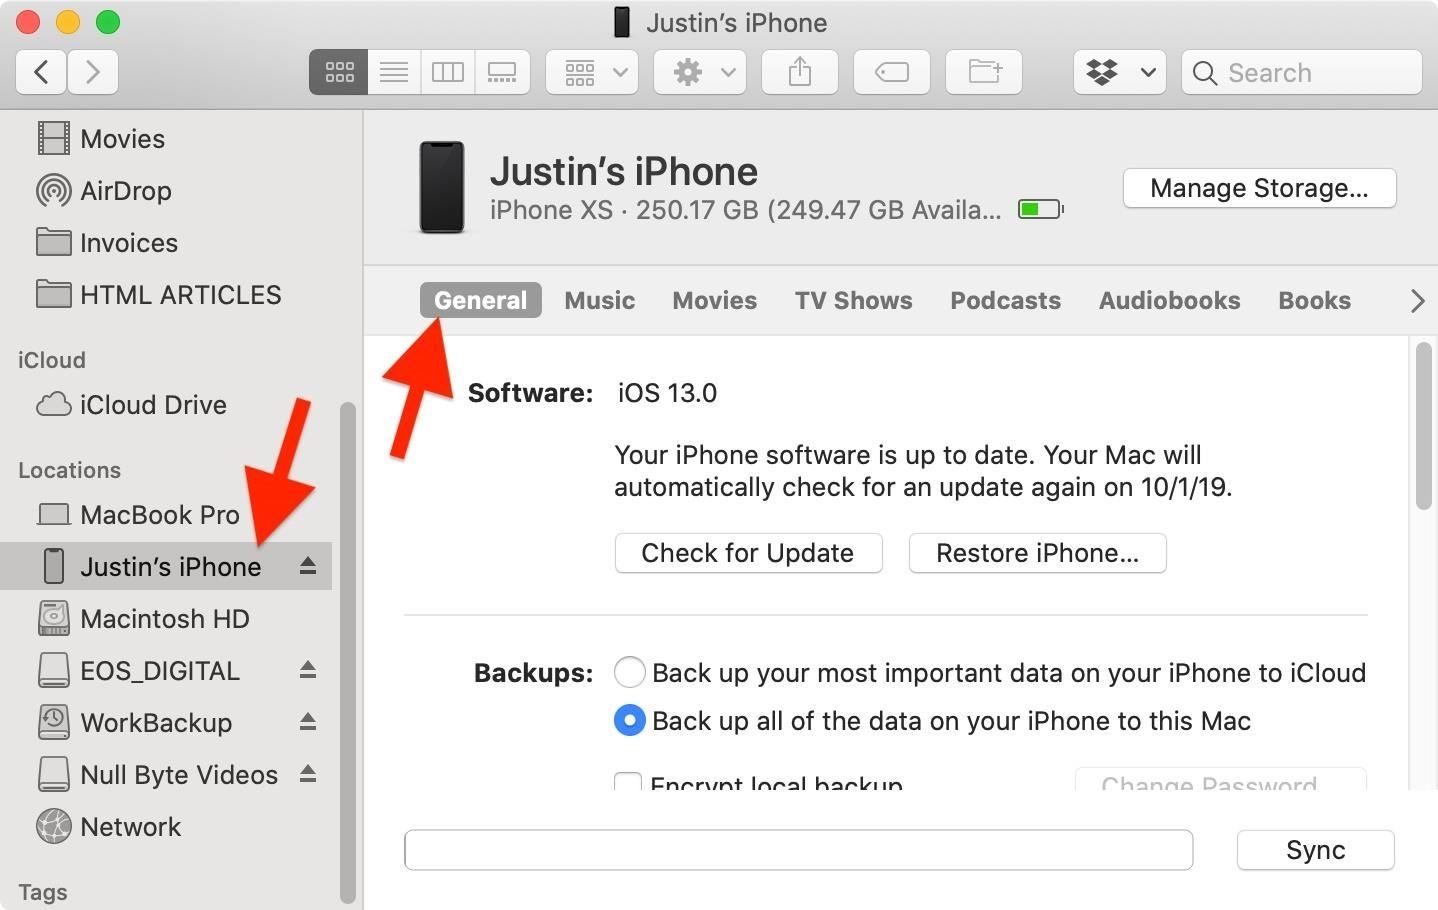This screenshot has width=1438, height=910.
Task: Open the grouping options dropdown
Action: pyautogui.click(x=591, y=71)
